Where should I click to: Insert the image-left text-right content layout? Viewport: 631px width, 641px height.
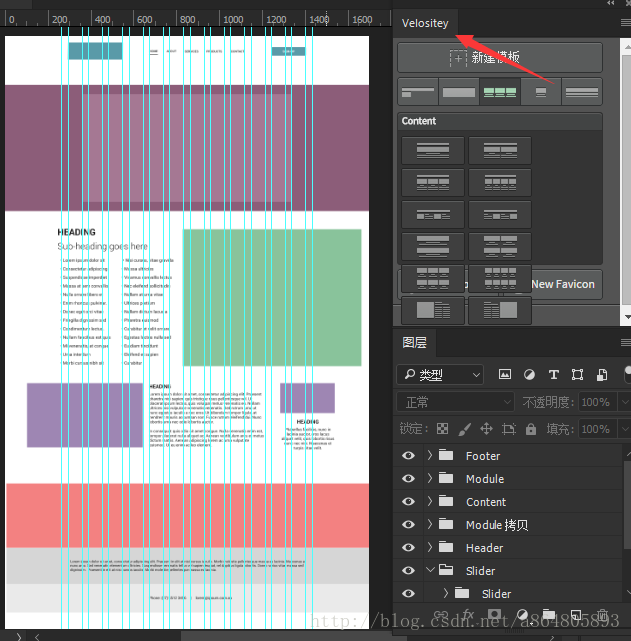(433, 310)
